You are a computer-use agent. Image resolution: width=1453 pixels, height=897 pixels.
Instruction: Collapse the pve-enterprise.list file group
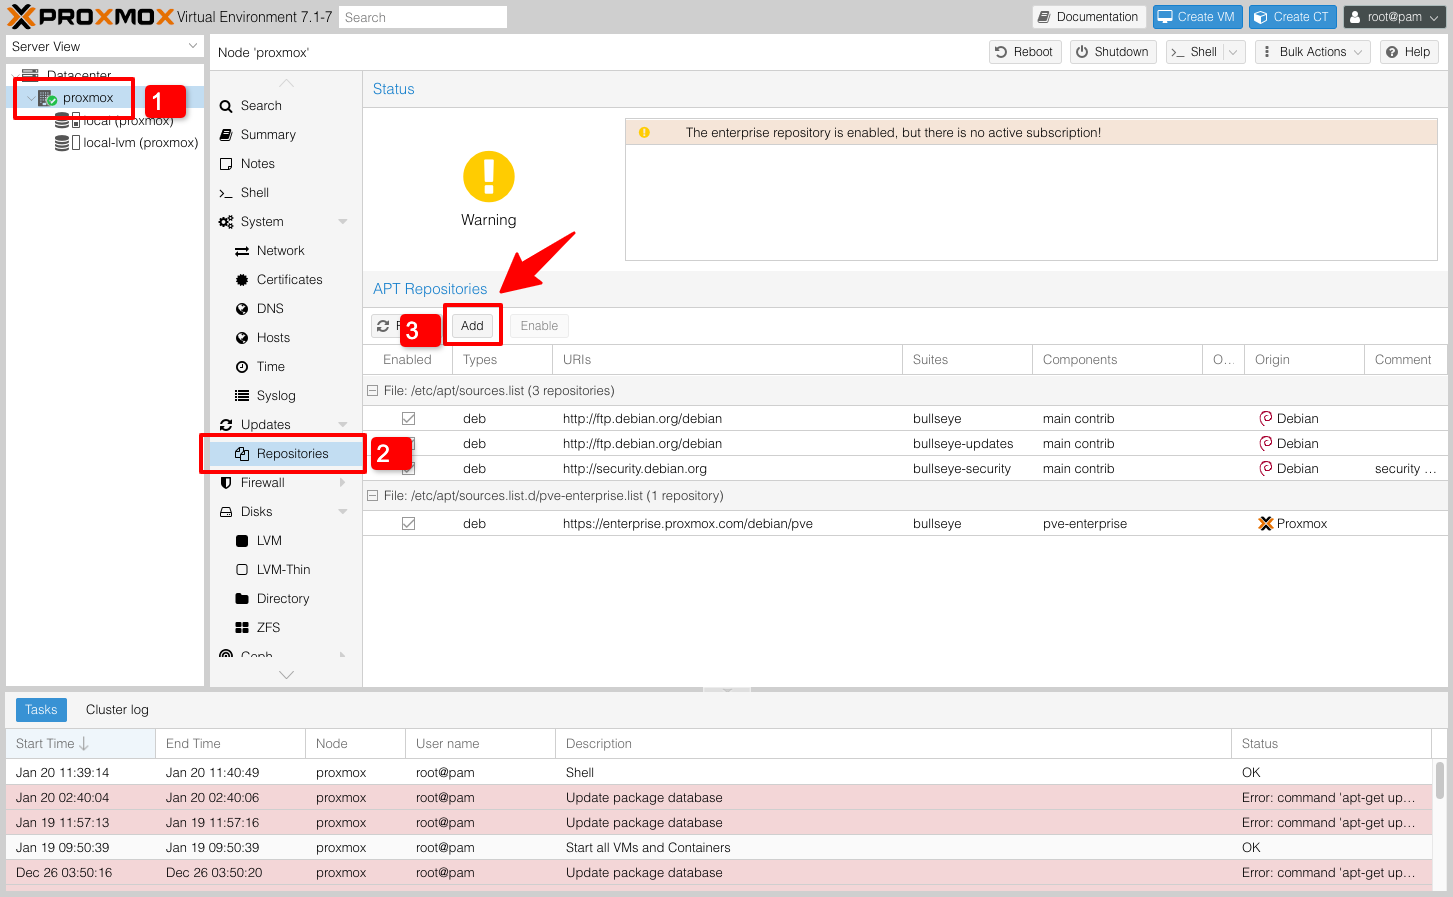373,496
